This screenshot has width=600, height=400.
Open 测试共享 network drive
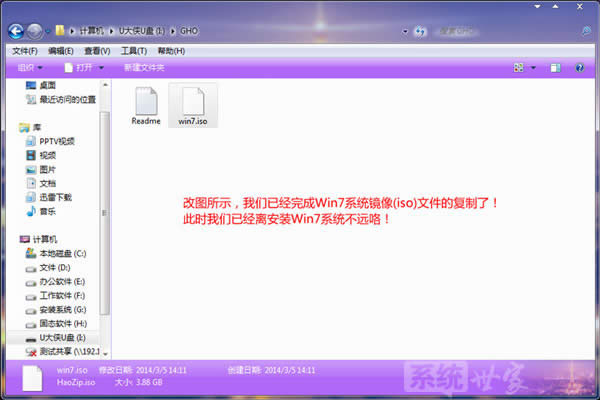click(x=63, y=351)
